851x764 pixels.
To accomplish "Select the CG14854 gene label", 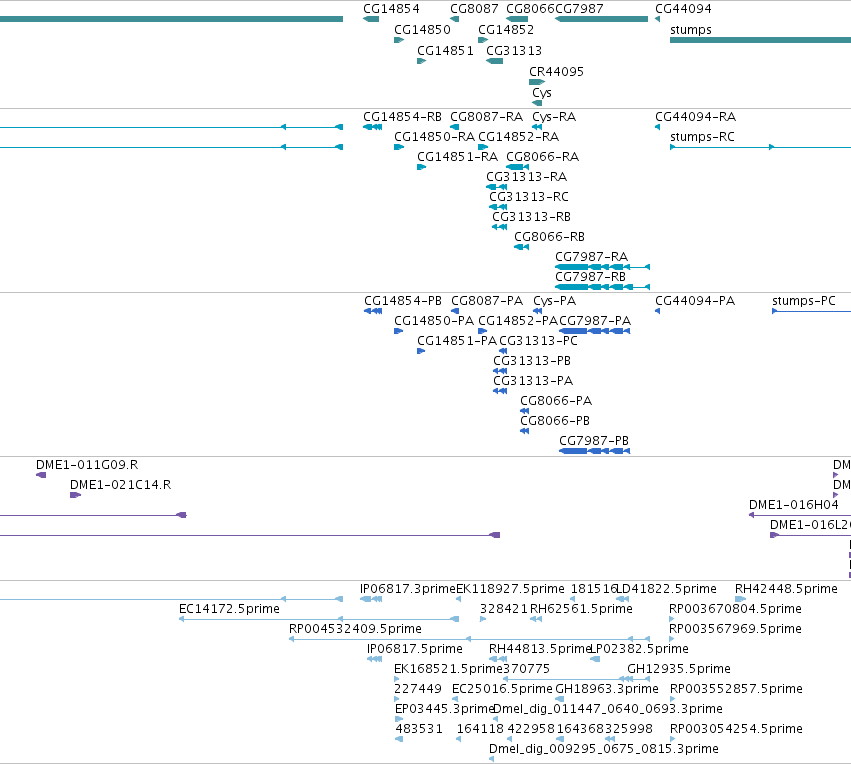I will tap(391, 9).
